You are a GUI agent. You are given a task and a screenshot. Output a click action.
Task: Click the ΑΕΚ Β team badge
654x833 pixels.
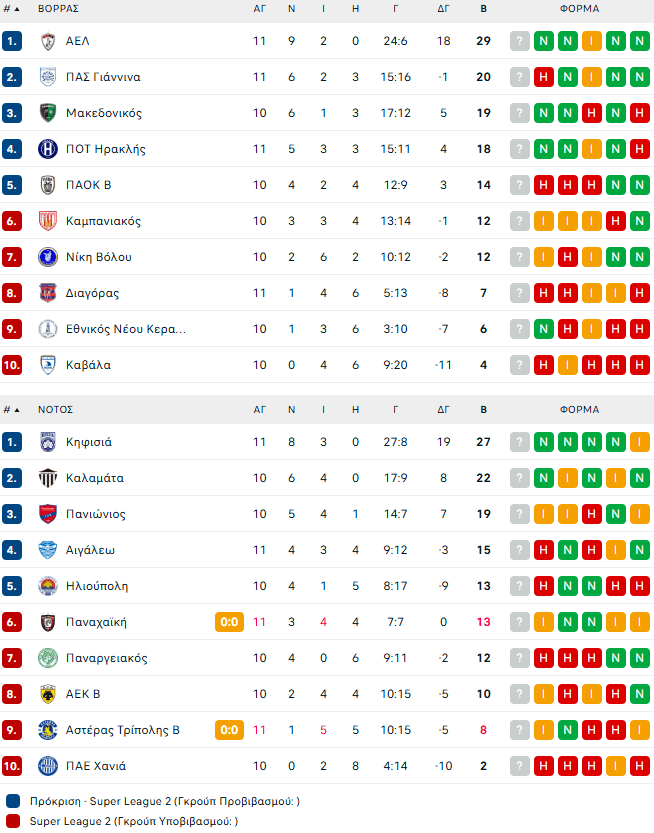point(47,694)
